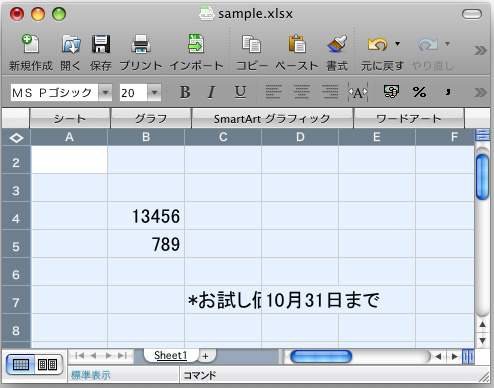This screenshot has height=388, width=494.
Task: Toggle italic formatting
Action: pos(211,92)
